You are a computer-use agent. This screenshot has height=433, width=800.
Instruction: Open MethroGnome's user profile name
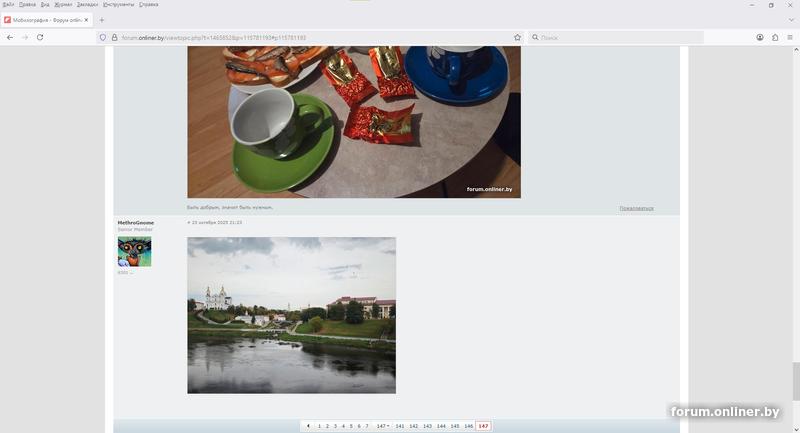[x=136, y=223]
